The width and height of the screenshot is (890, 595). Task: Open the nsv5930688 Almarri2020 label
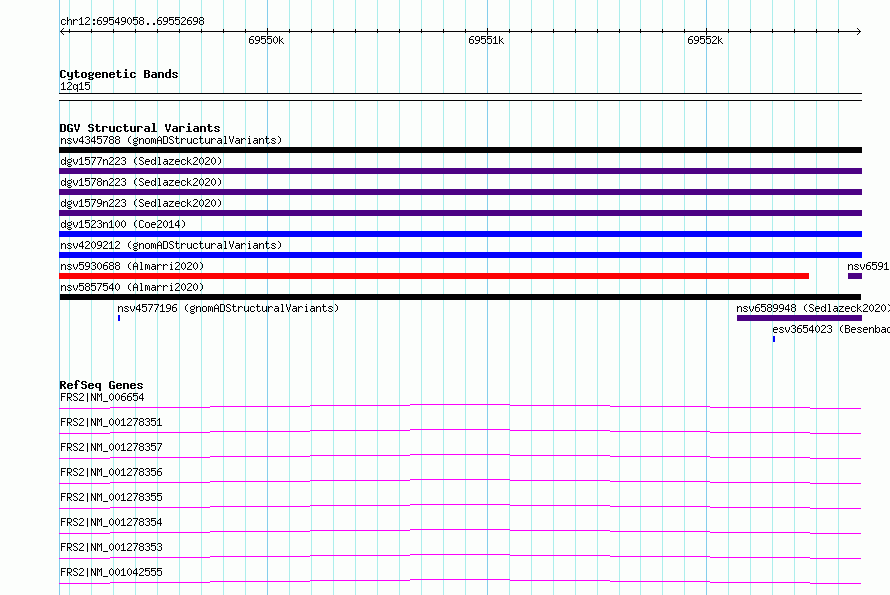(132, 266)
